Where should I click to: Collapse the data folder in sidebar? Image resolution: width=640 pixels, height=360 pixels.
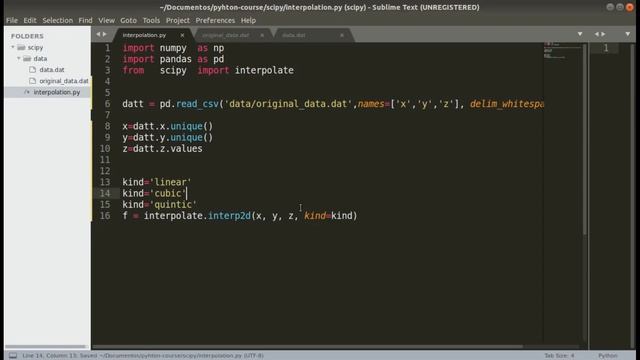(x=18, y=58)
